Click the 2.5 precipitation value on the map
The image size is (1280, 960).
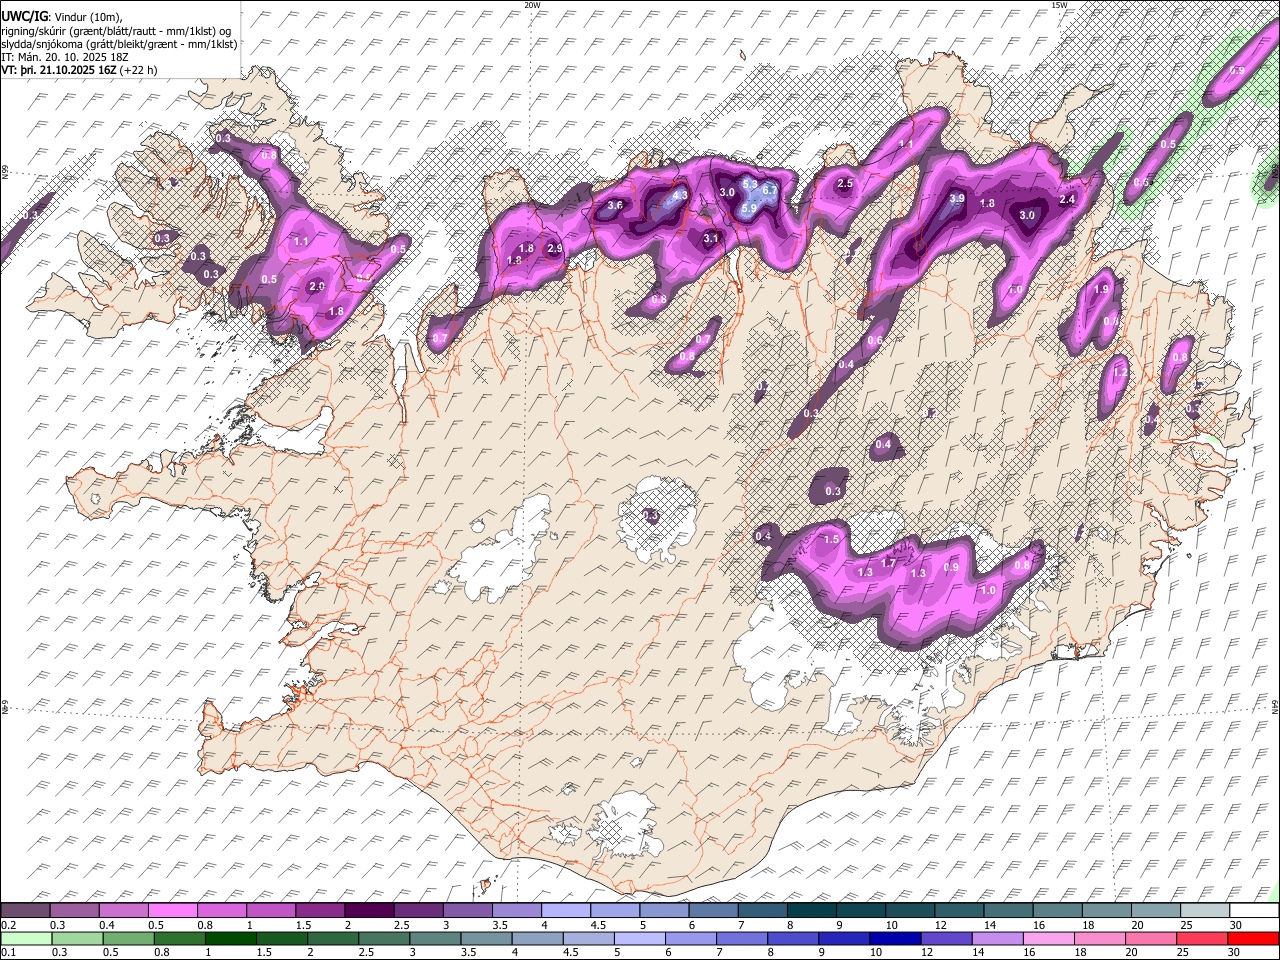coord(845,183)
